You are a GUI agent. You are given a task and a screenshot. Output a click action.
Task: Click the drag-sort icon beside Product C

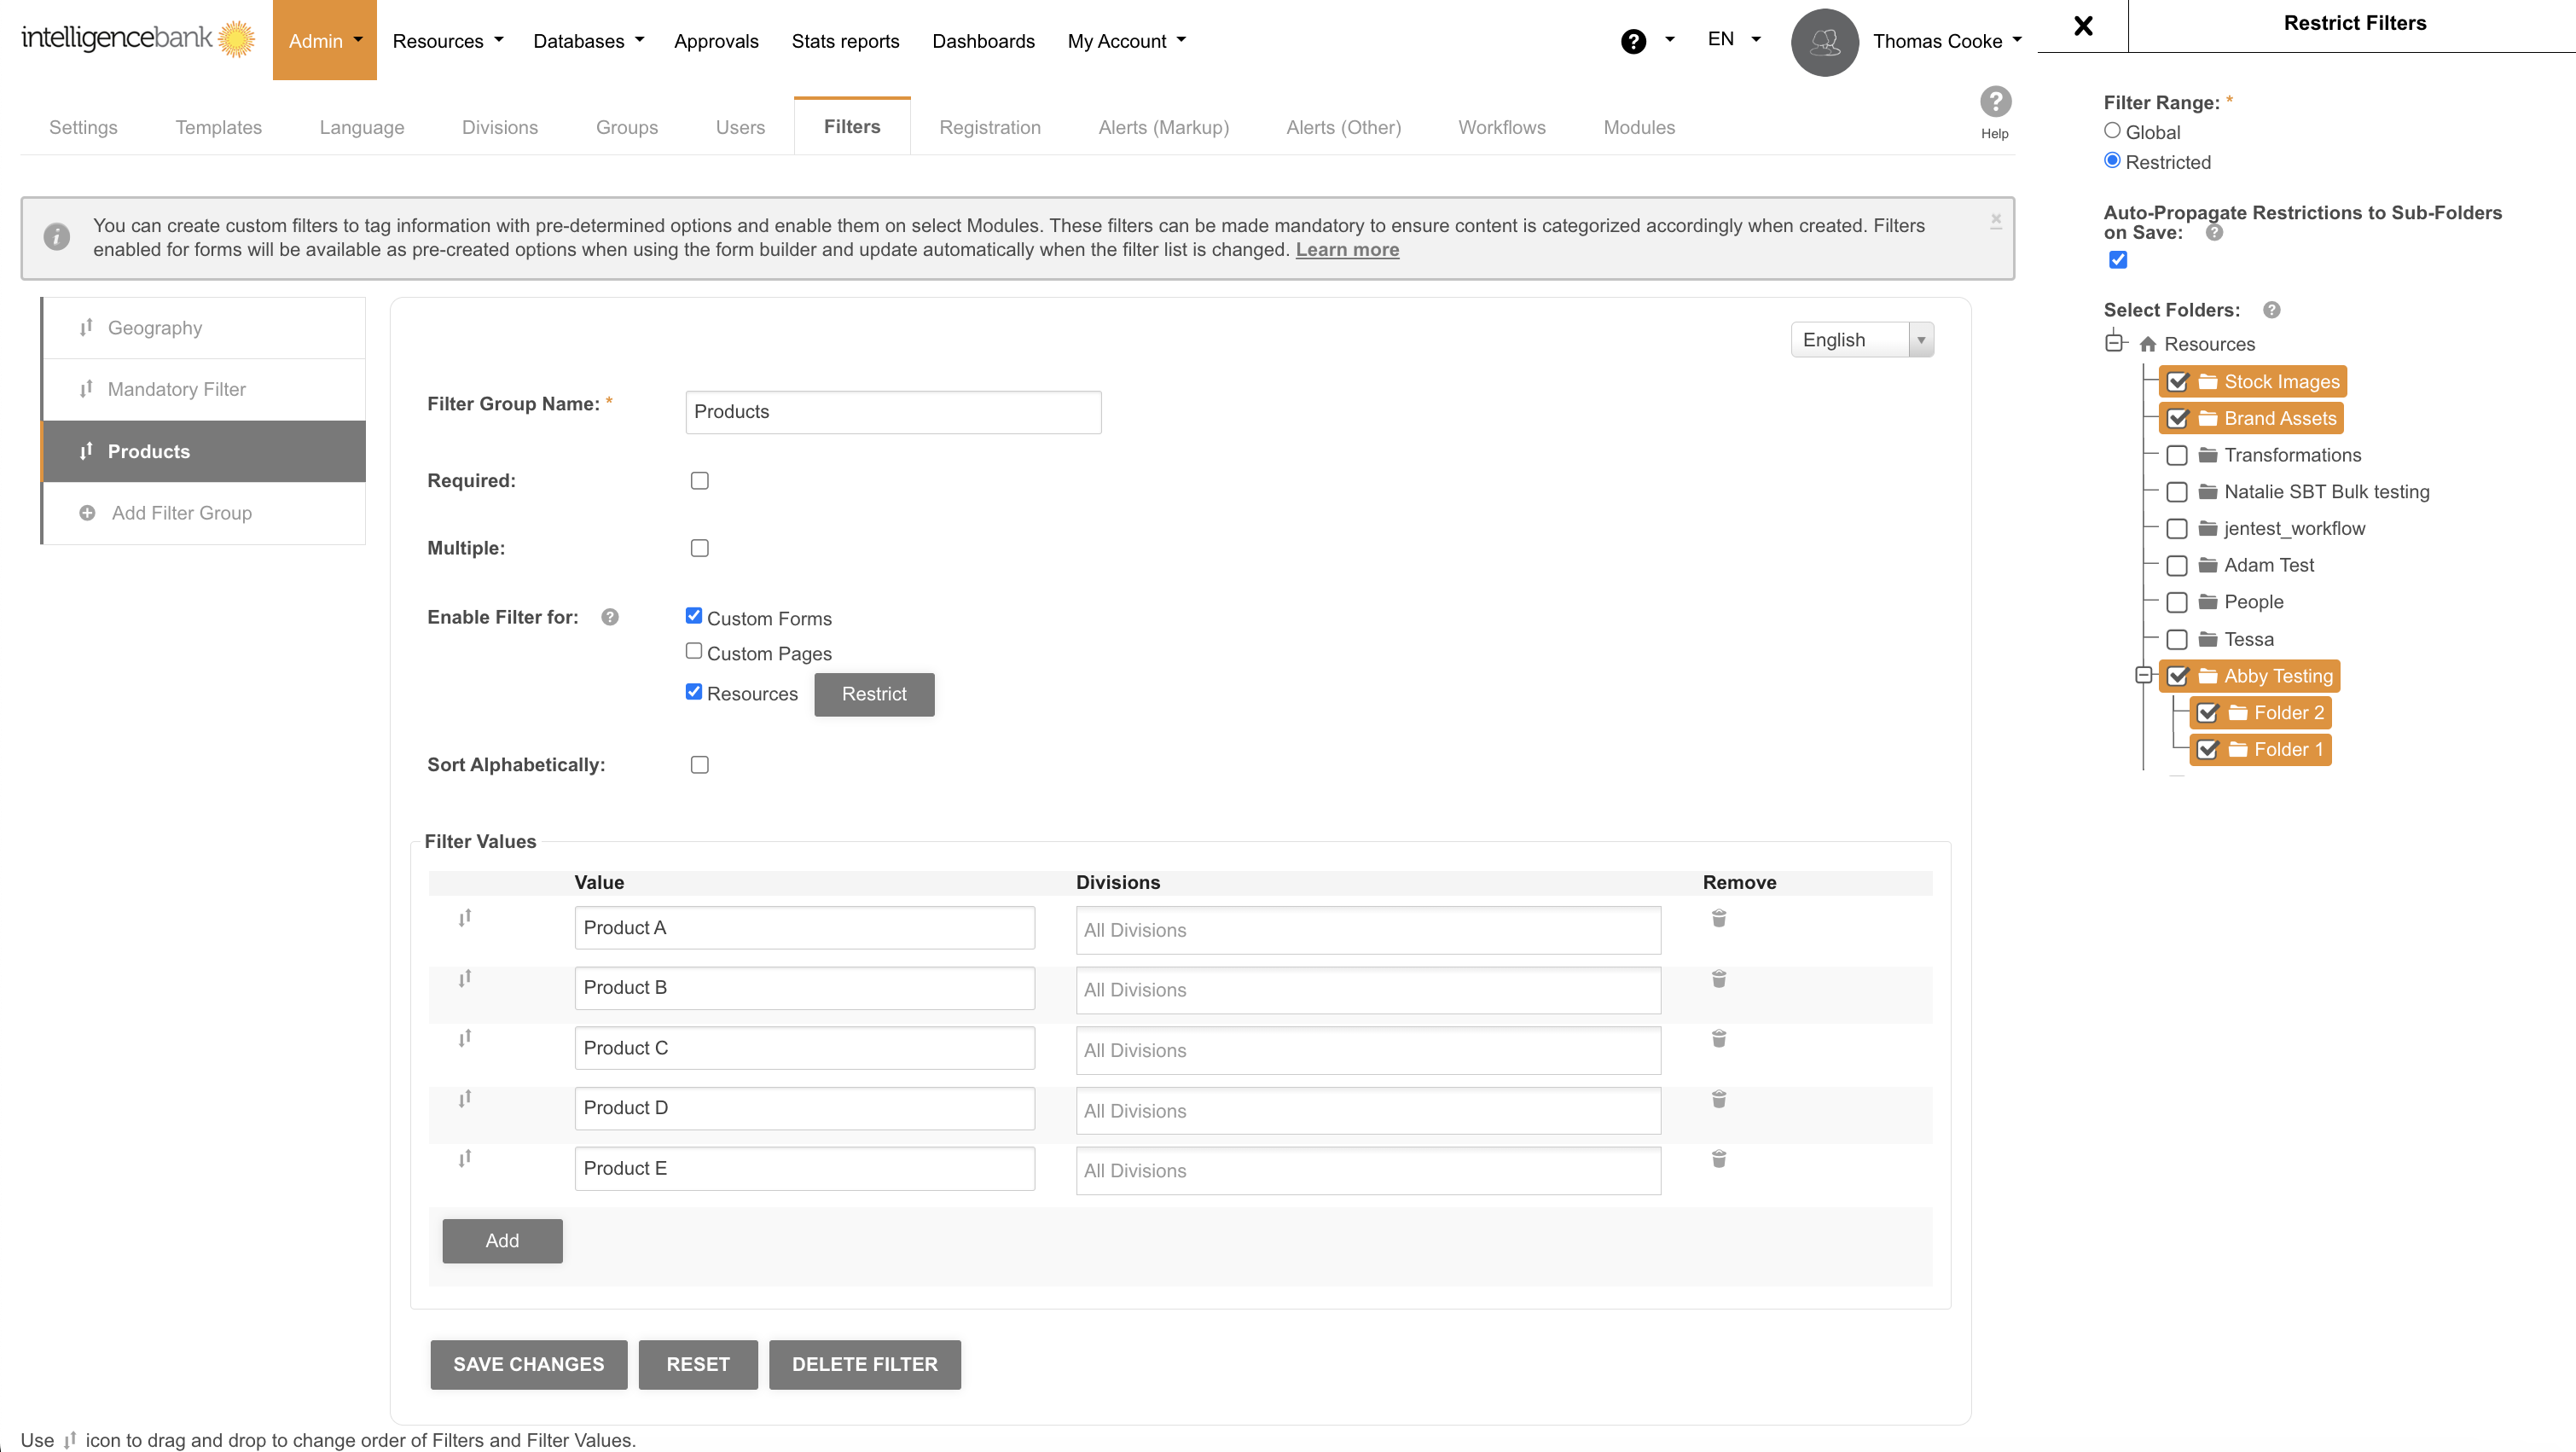point(464,1038)
